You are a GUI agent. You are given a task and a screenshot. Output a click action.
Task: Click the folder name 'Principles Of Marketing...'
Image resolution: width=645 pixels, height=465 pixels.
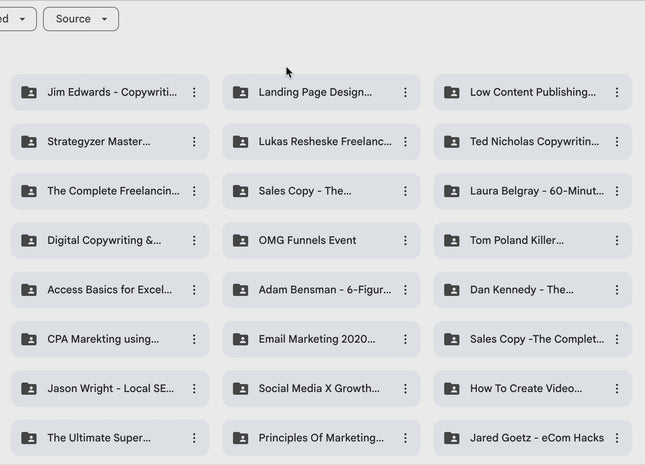click(321, 438)
